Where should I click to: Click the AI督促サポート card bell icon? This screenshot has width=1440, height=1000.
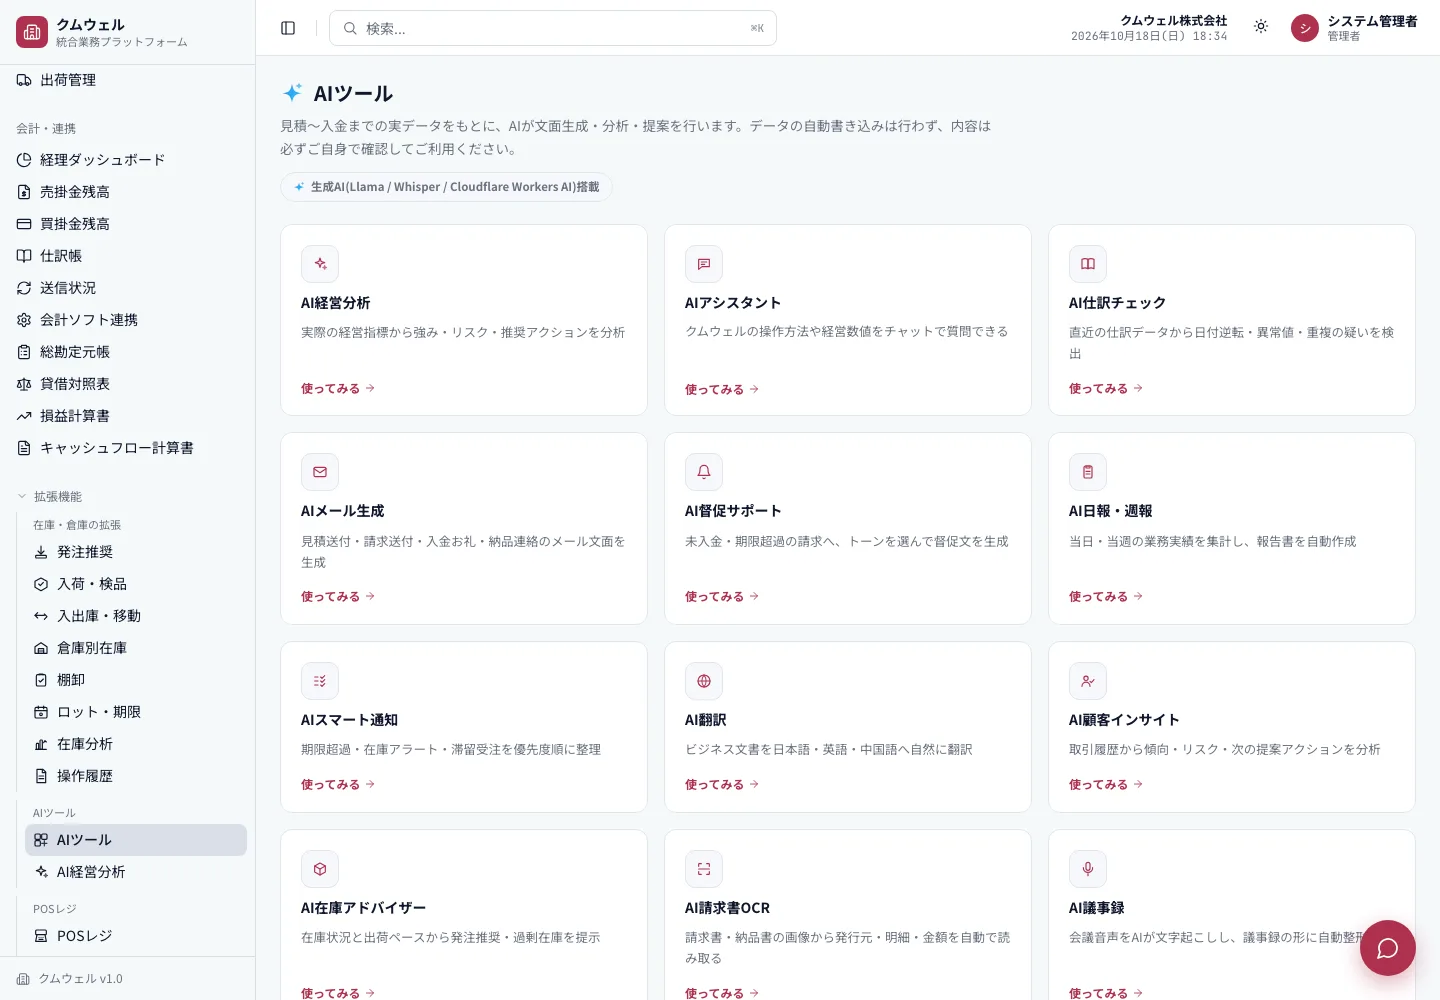pos(704,472)
